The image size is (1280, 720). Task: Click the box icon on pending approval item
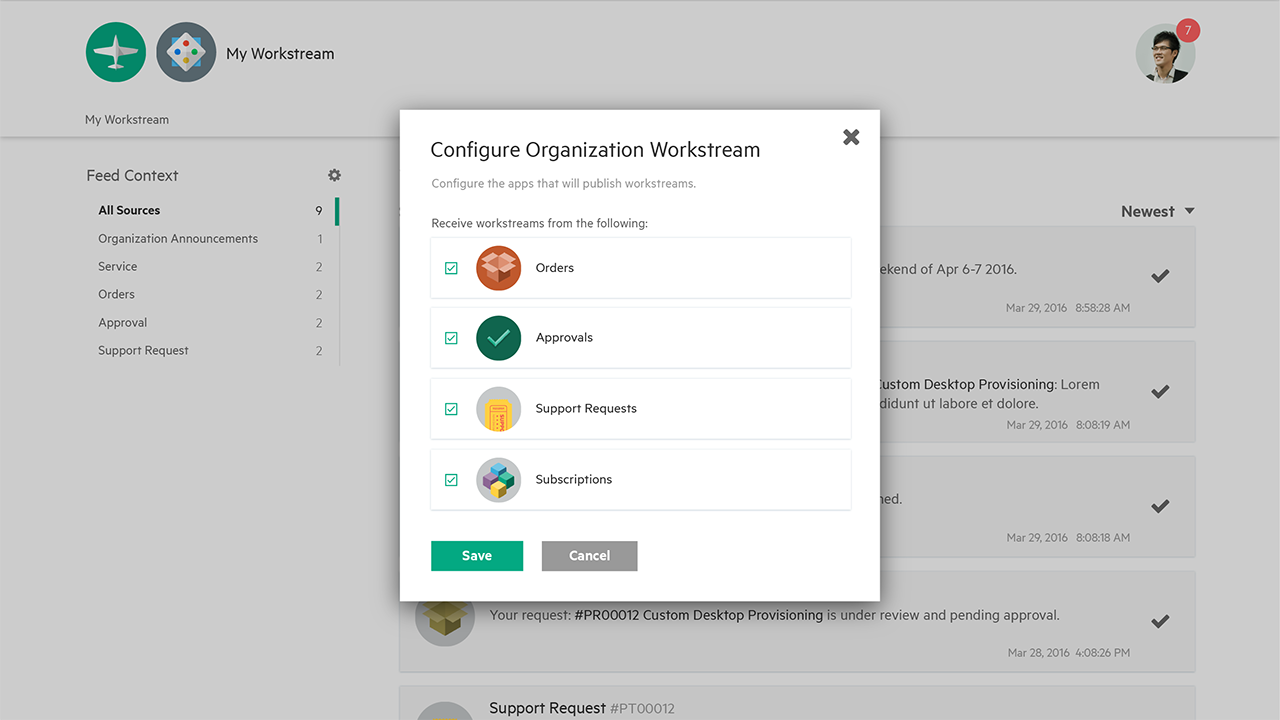[x=445, y=617]
